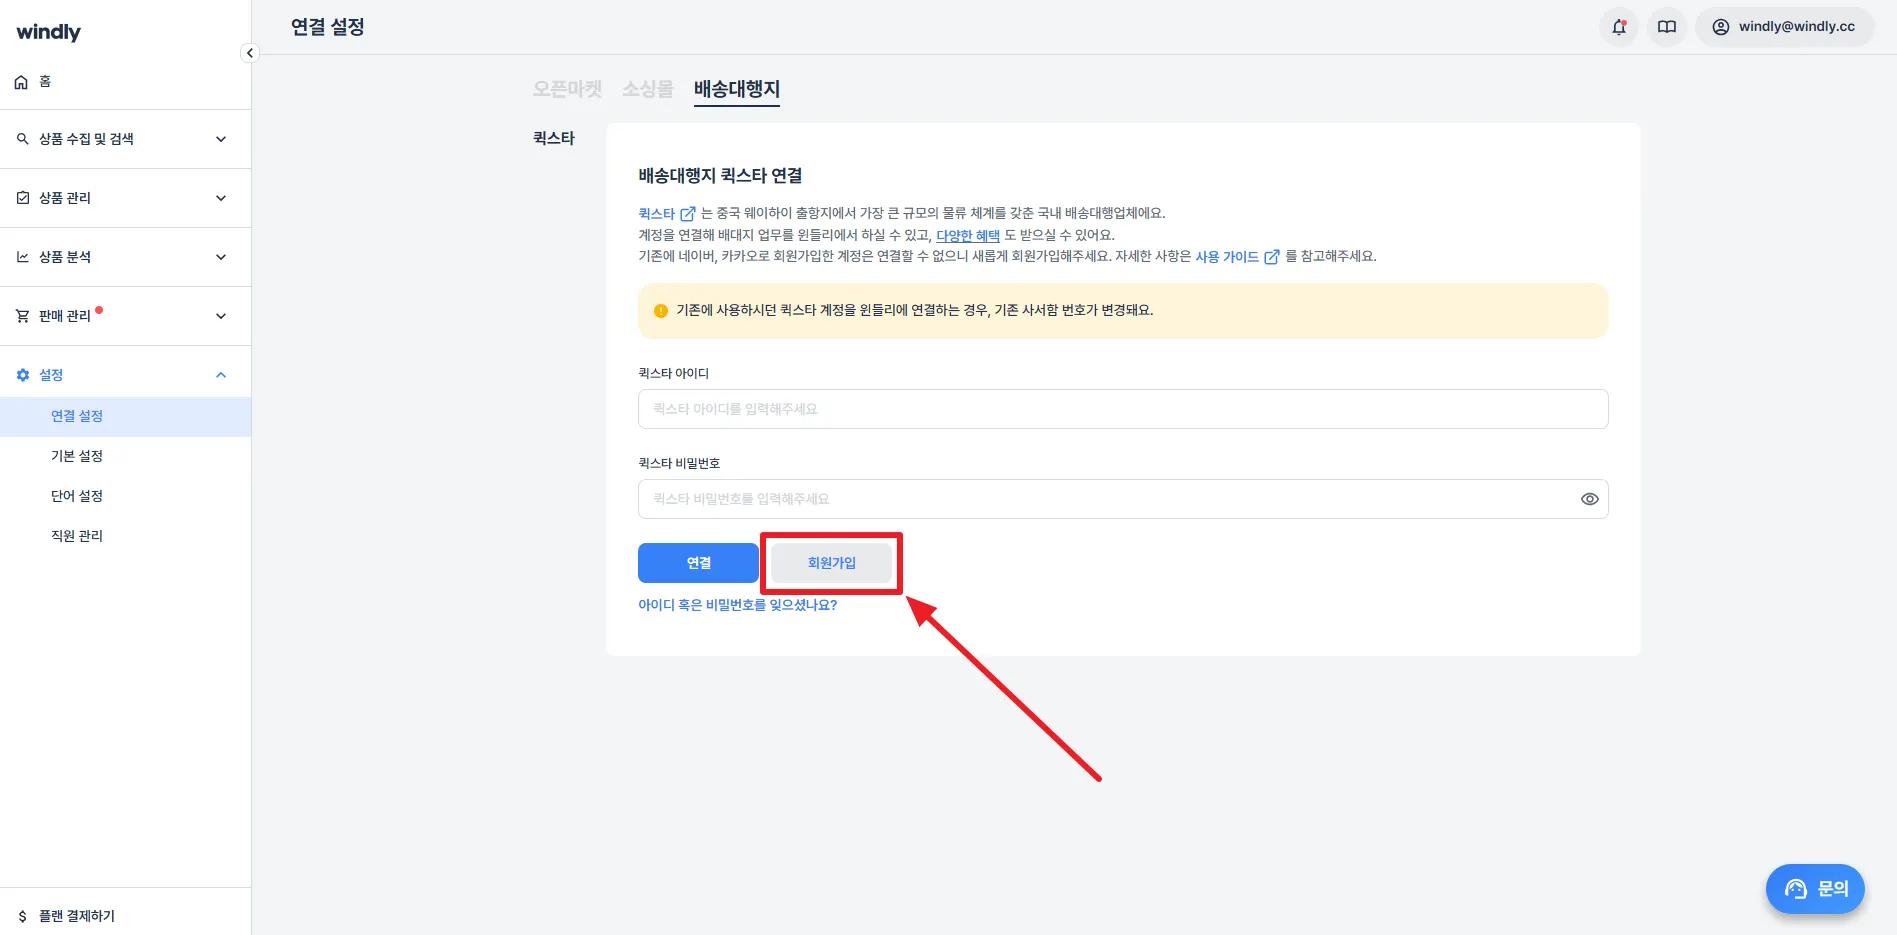Focus the 퀵스타 비밀번호 input field

pyautogui.click(x=1123, y=499)
